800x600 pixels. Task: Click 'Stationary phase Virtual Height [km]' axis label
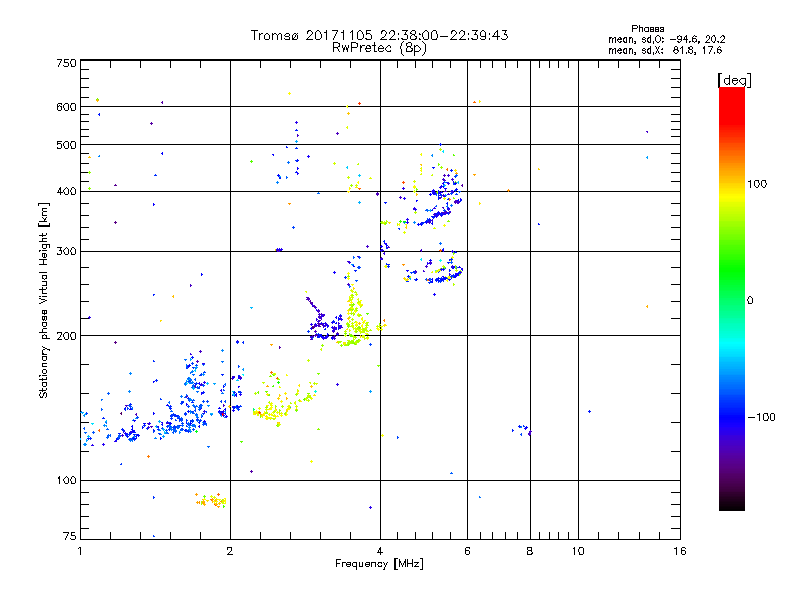click(44, 301)
